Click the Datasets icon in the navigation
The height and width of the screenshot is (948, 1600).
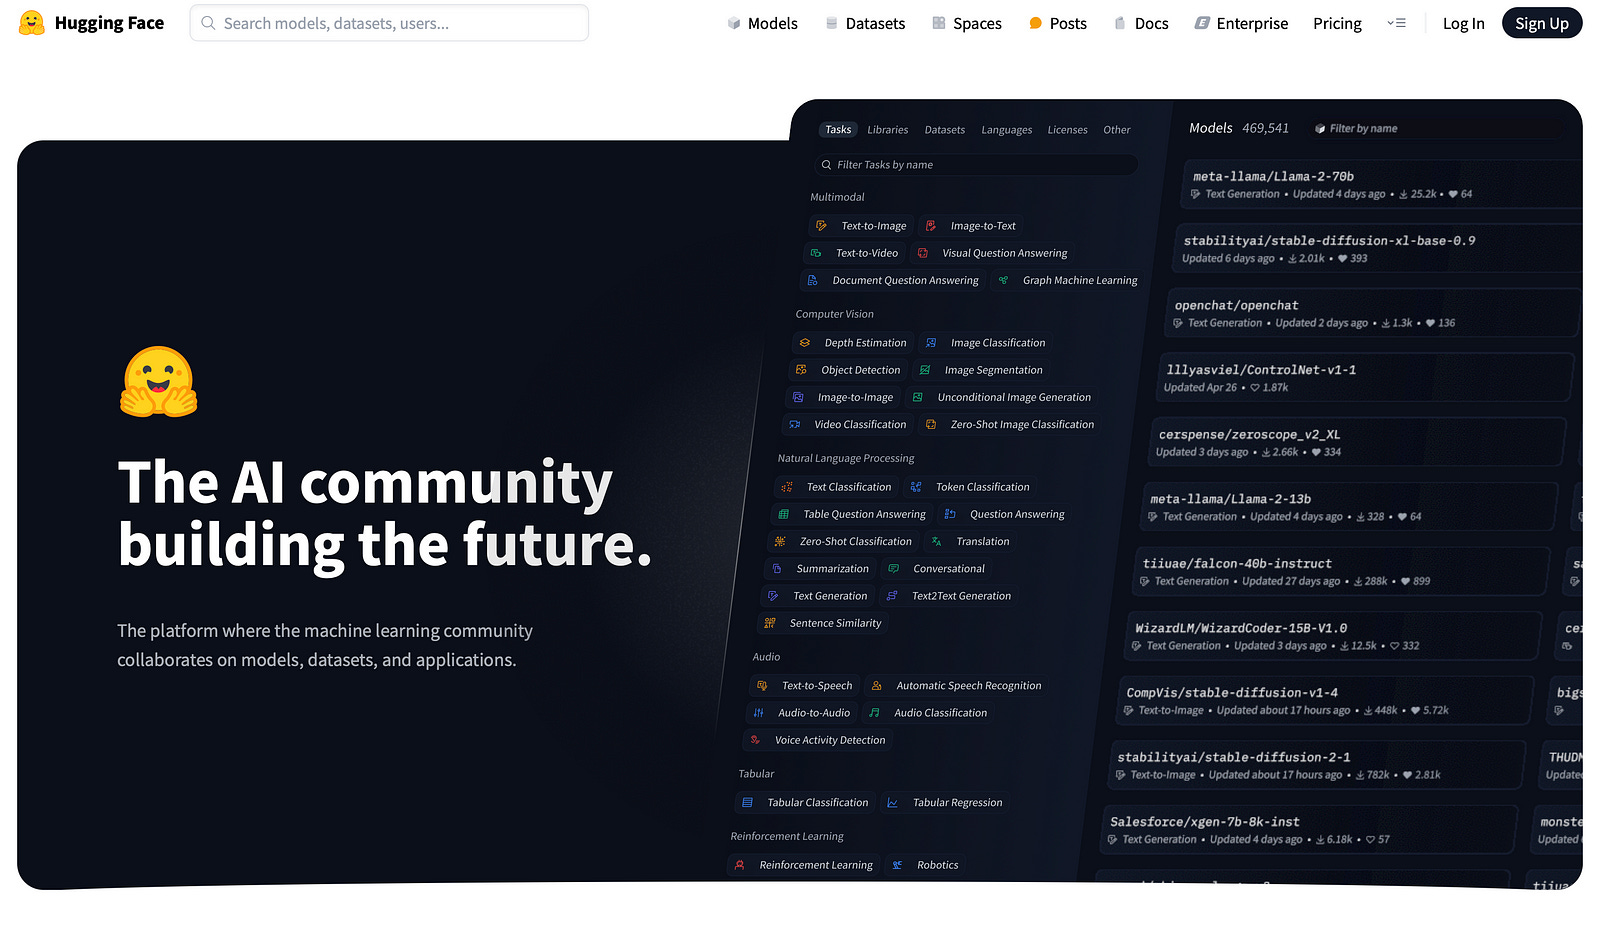(x=831, y=23)
